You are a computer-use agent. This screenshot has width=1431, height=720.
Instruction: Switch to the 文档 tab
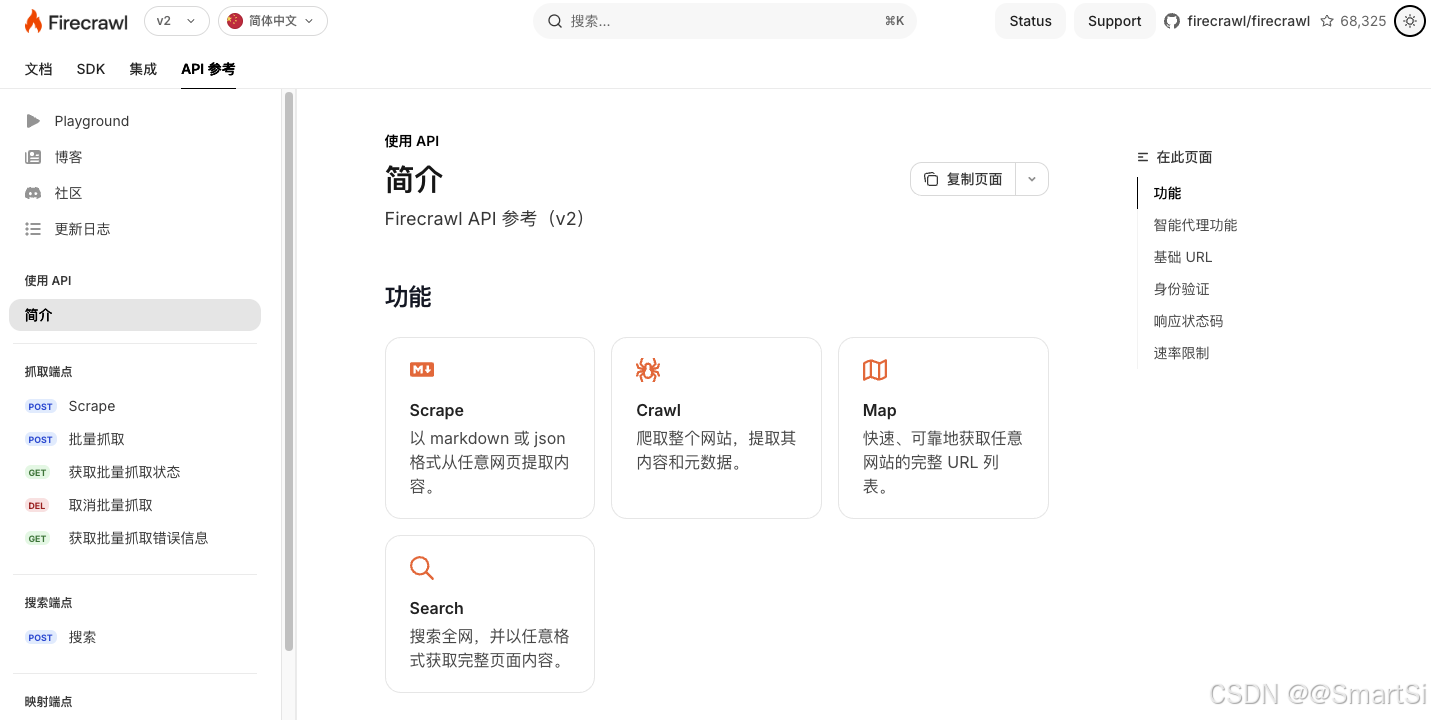tap(38, 69)
